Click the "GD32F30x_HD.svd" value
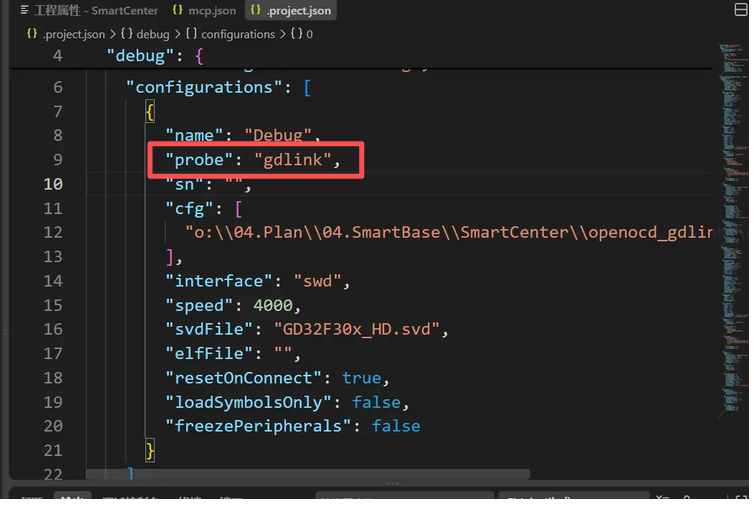754x506 pixels. 358,331
